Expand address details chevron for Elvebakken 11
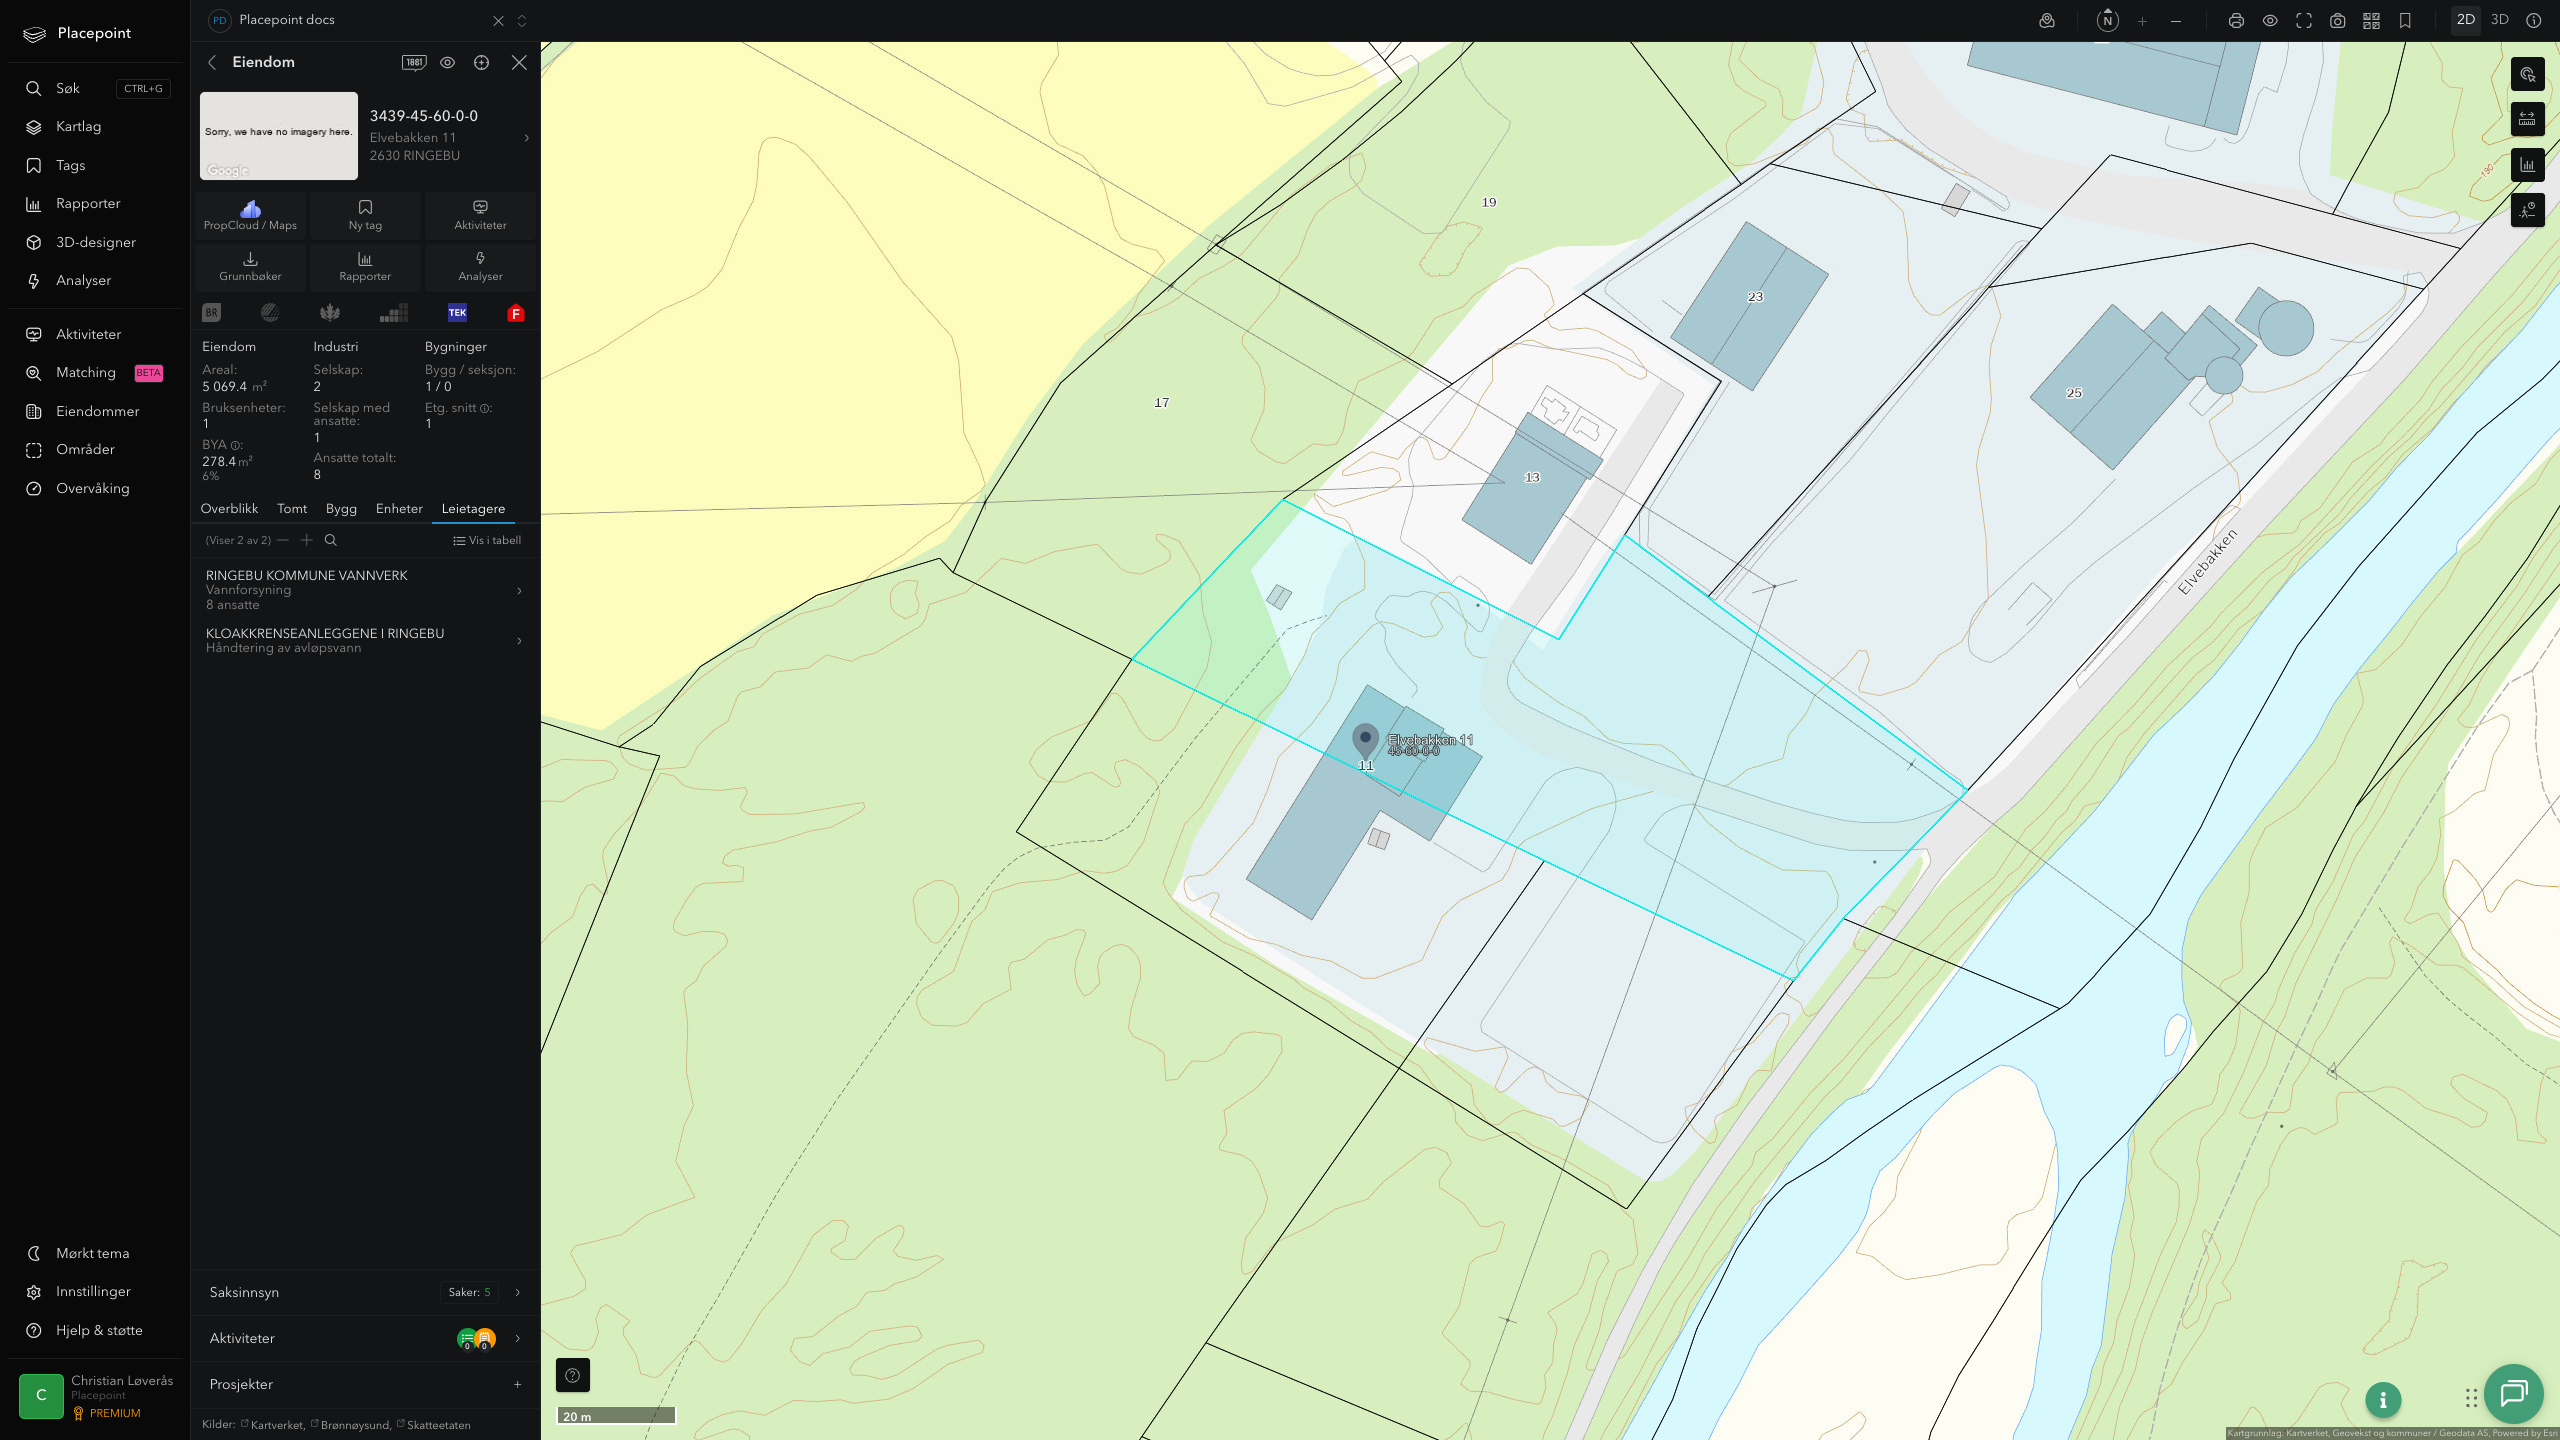The height and width of the screenshot is (1440, 2560). click(526, 138)
